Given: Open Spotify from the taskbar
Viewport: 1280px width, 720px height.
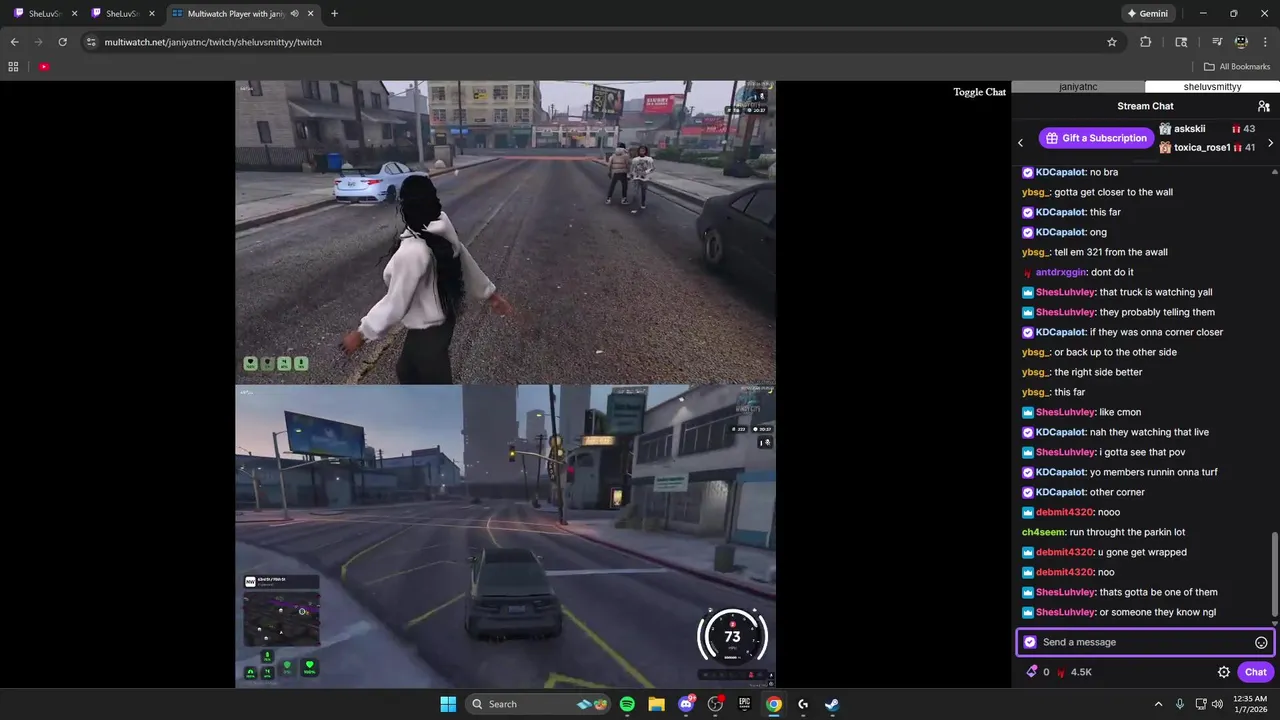Looking at the screenshot, I should [x=627, y=704].
